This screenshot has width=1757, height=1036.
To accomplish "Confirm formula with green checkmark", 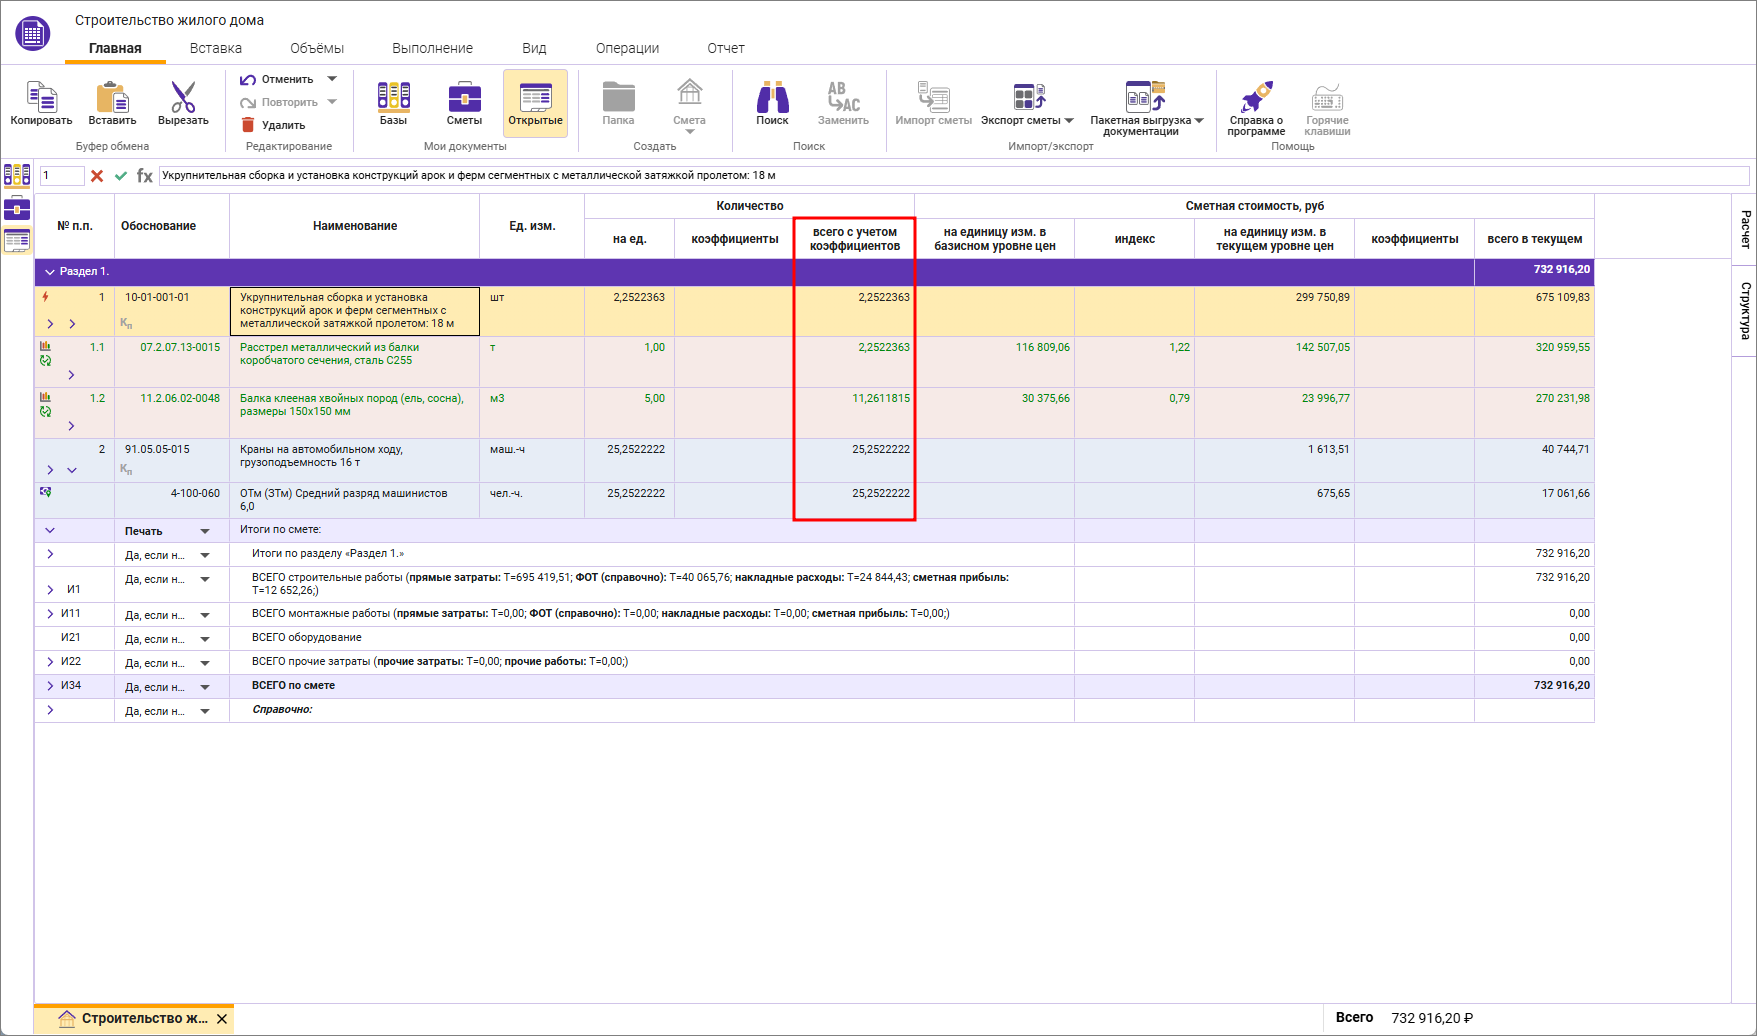I will click(121, 176).
